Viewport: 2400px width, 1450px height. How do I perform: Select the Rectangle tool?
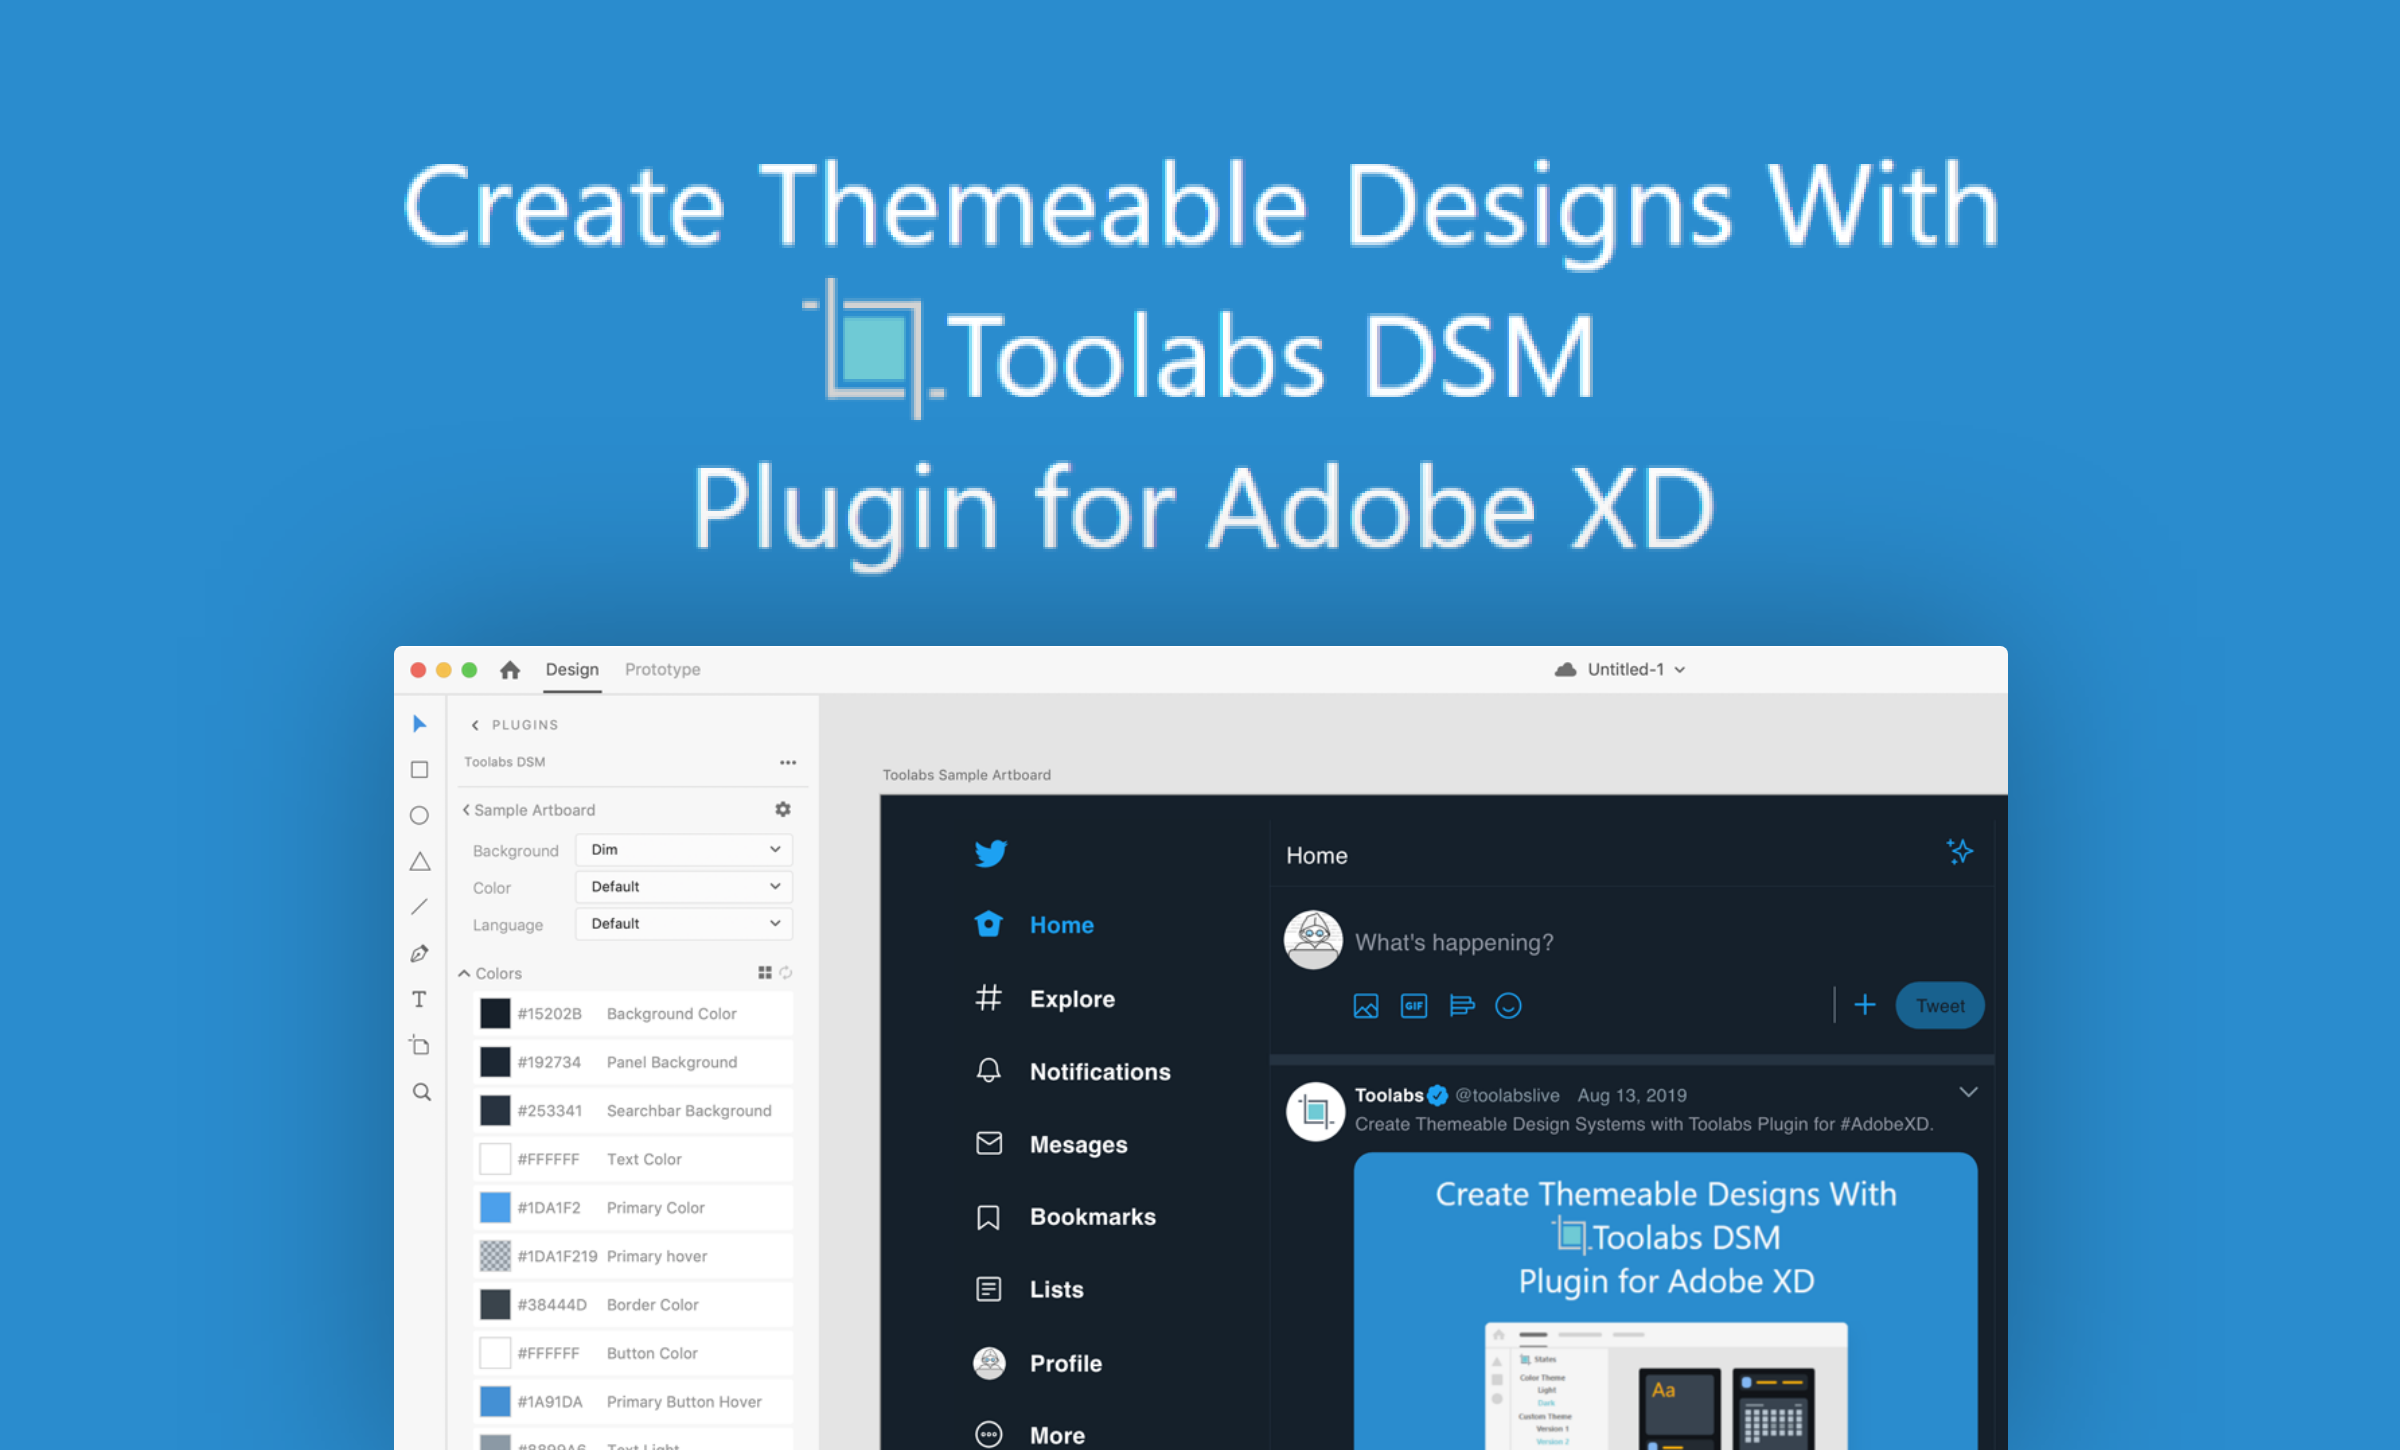[x=420, y=769]
